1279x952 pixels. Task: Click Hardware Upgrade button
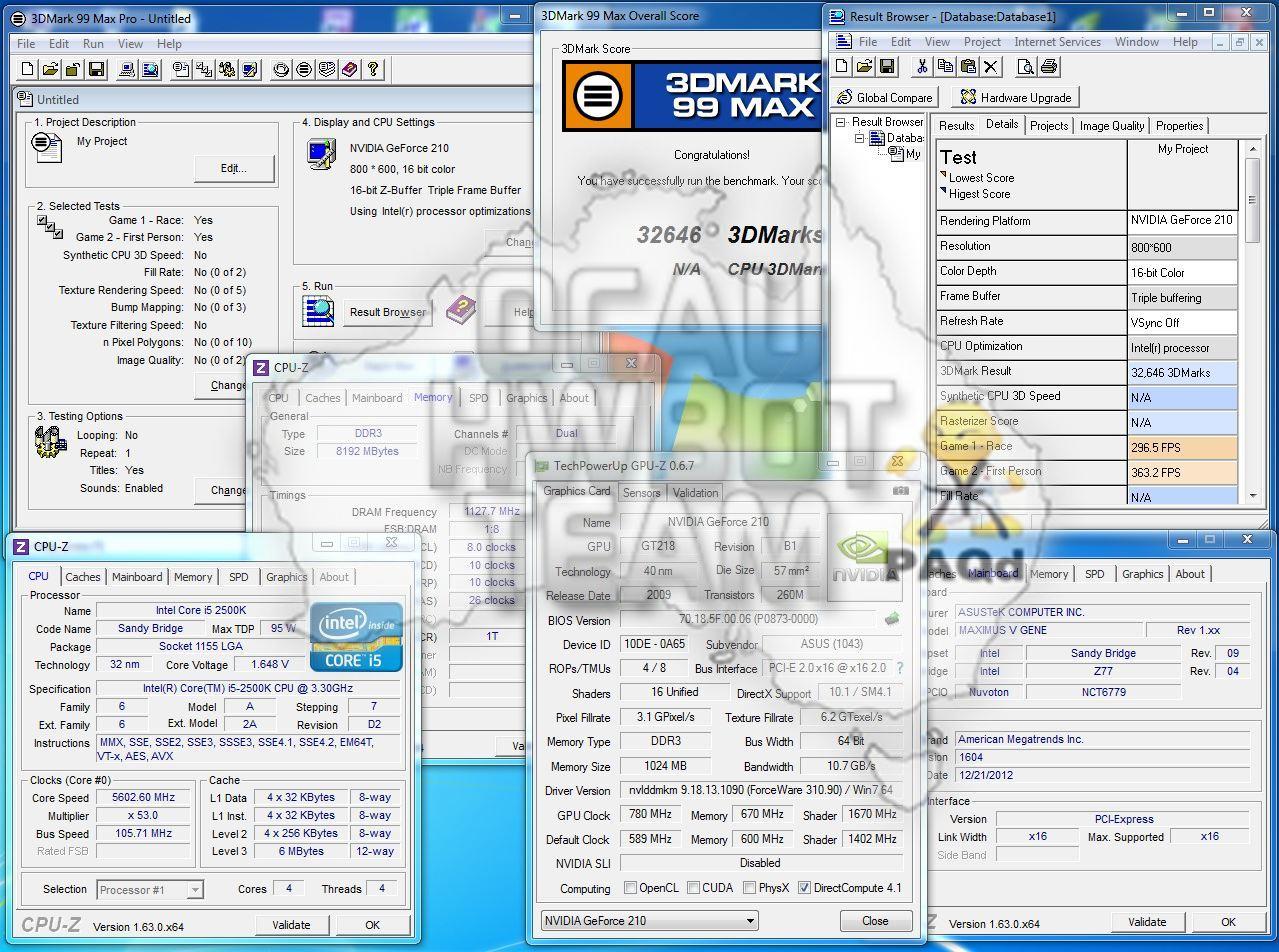1015,97
